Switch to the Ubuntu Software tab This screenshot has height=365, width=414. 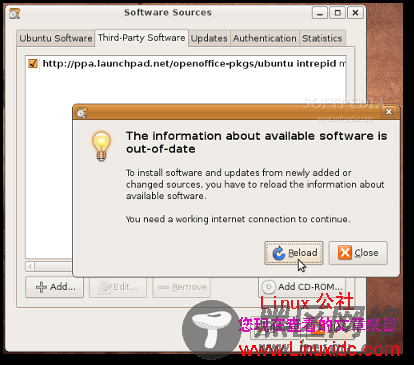(56, 38)
